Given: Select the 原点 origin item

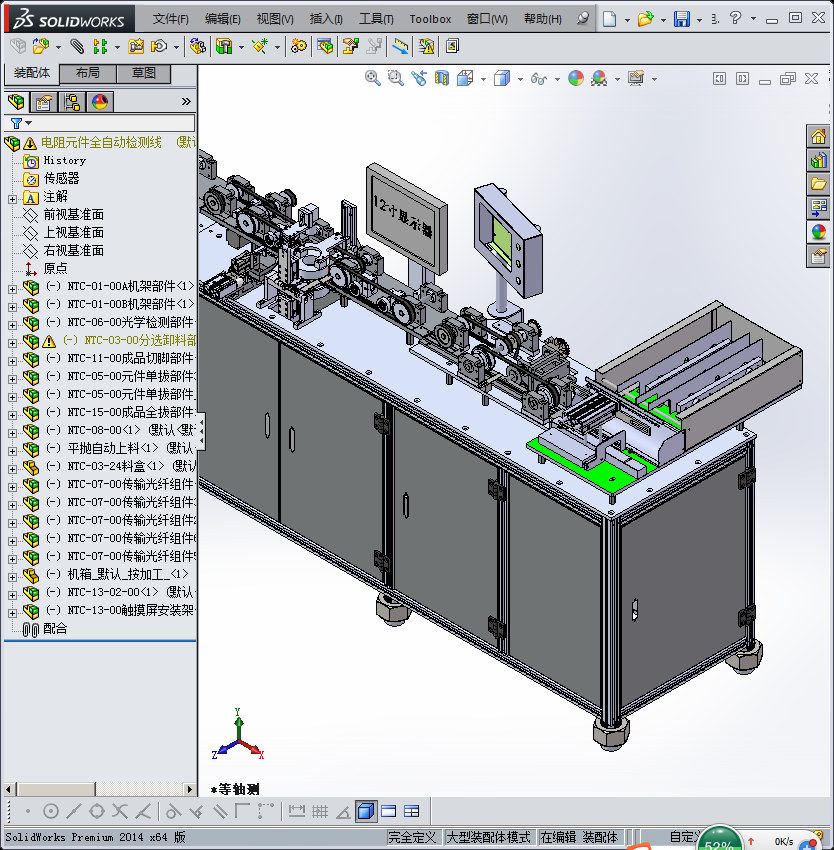Looking at the screenshot, I should 55,268.
